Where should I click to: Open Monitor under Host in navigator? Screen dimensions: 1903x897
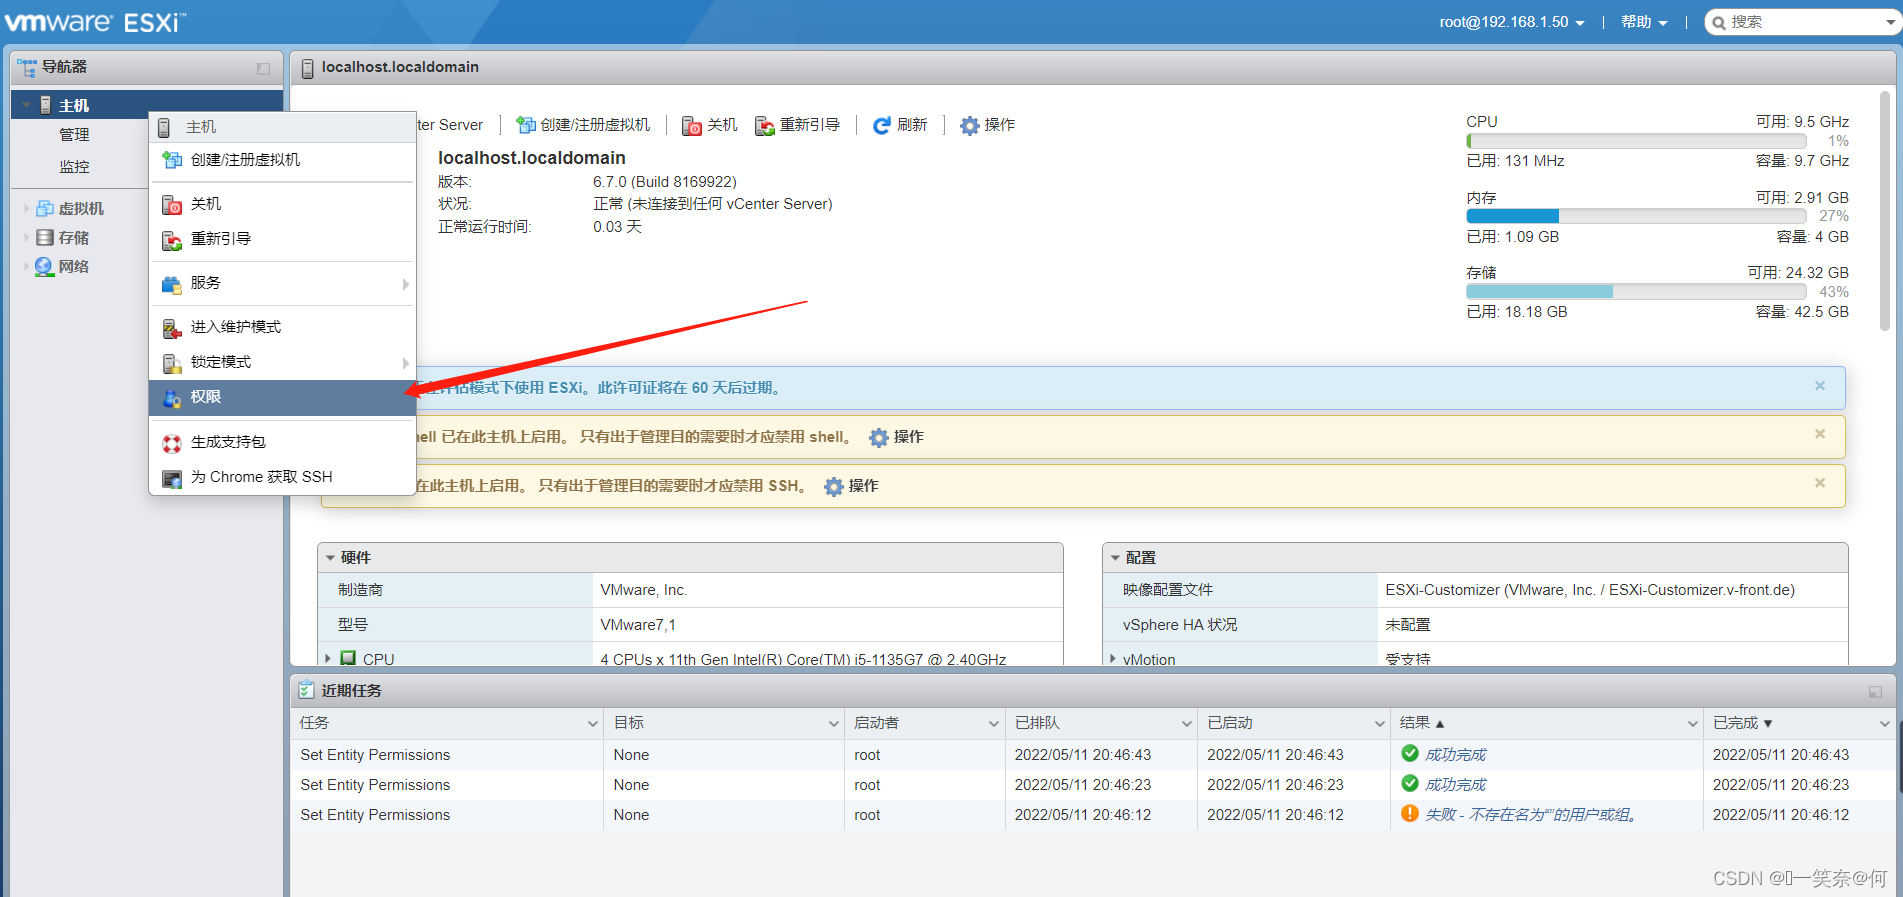coord(74,167)
